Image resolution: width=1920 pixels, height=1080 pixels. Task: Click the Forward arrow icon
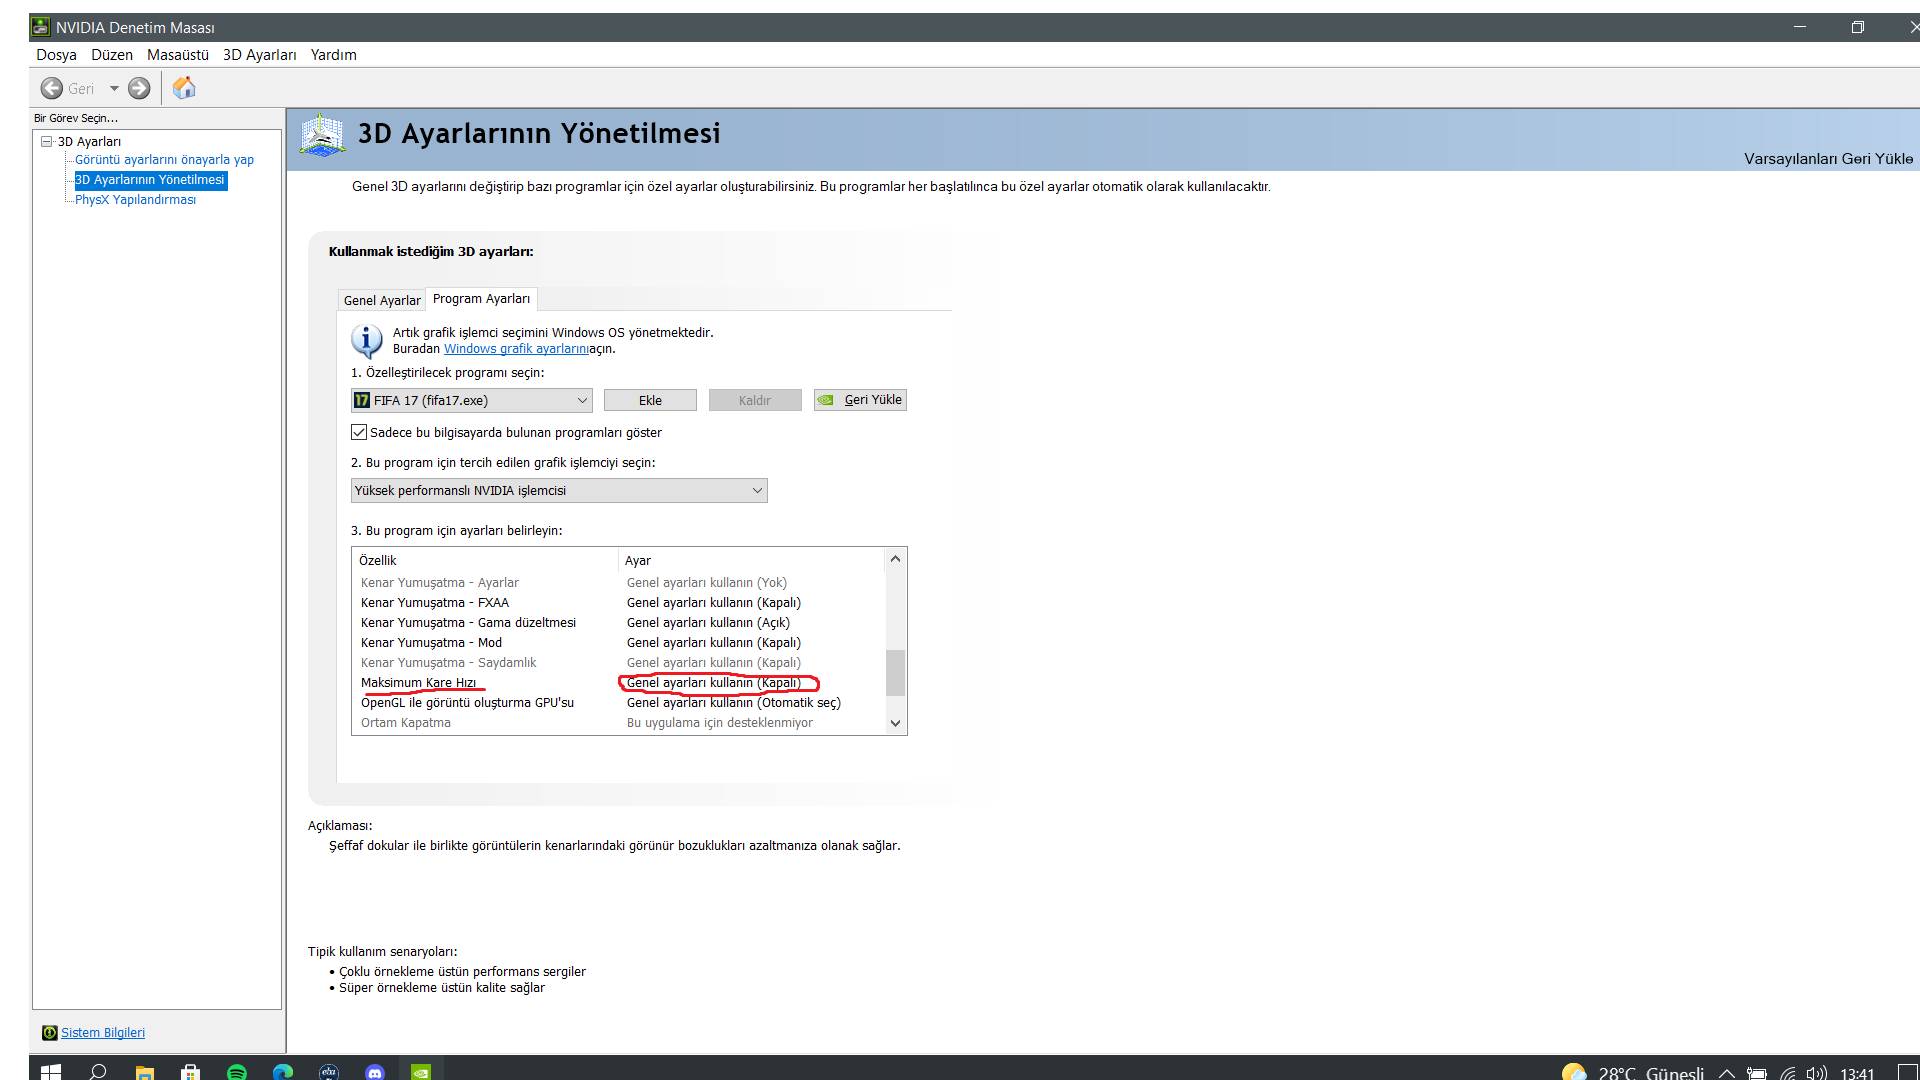tap(139, 89)
